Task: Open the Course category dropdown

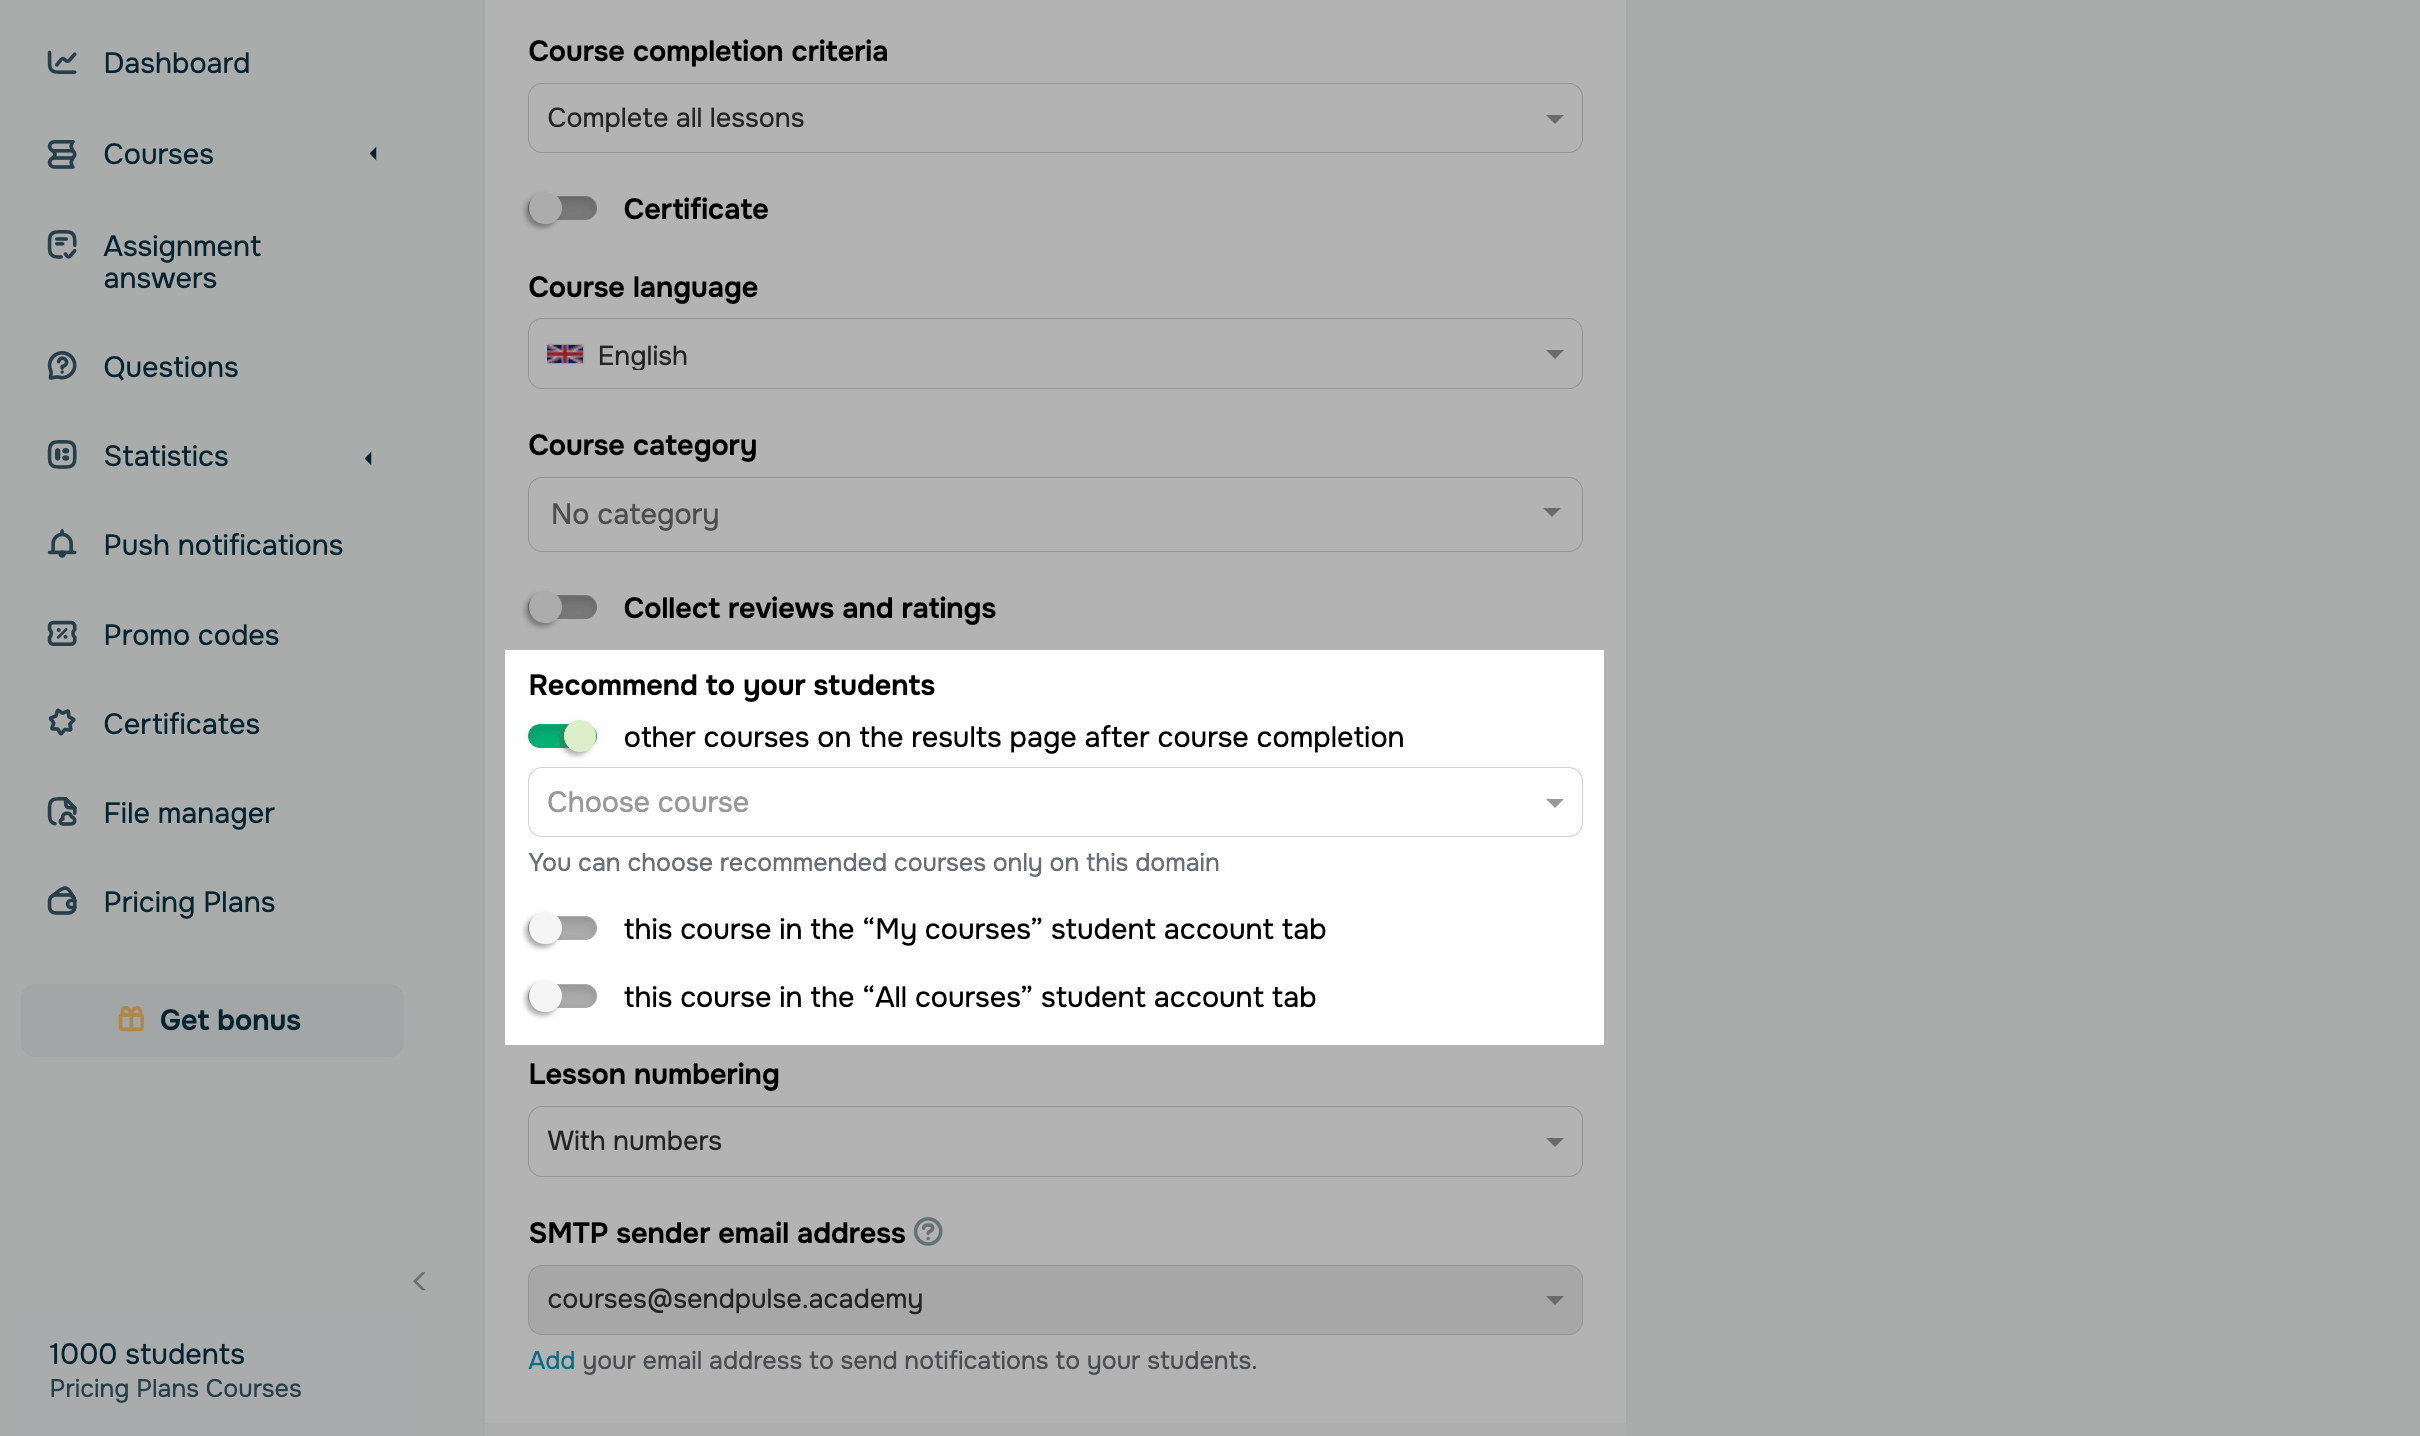Action: [x=1055, y=514]
